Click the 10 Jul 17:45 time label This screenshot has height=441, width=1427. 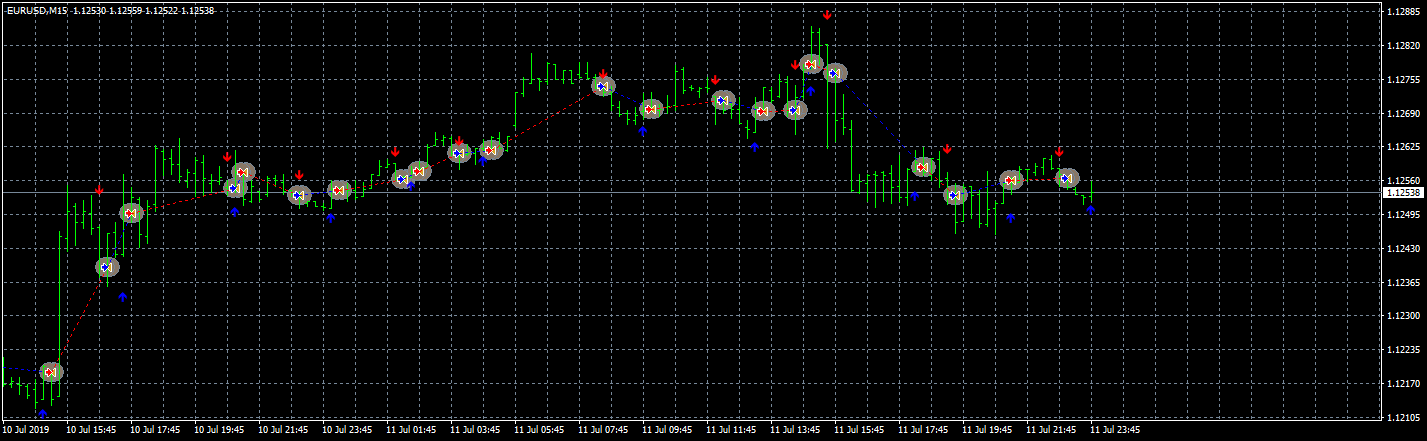(x=155, y=430)
